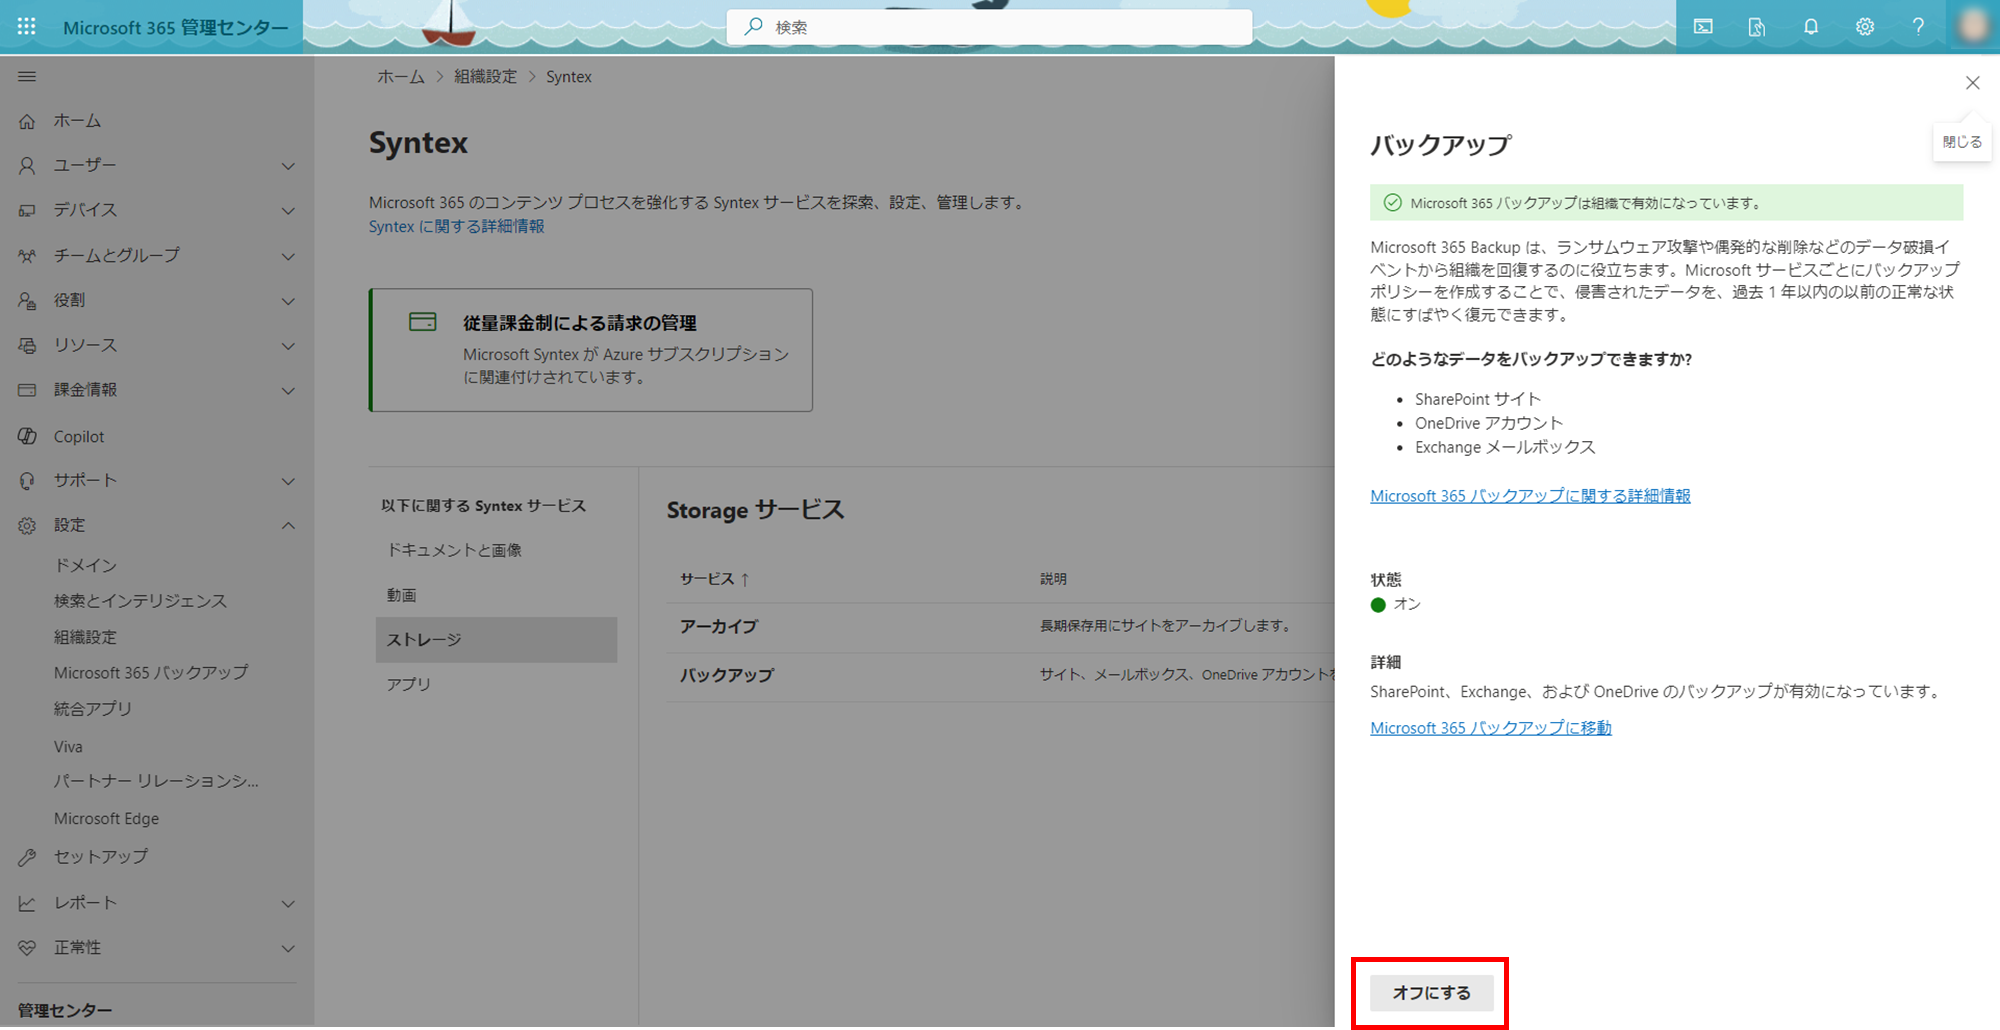Screen dimensions: 2000x1030
Task: Switch to the ストレージ tab
Action: click(x=423, y=639)
